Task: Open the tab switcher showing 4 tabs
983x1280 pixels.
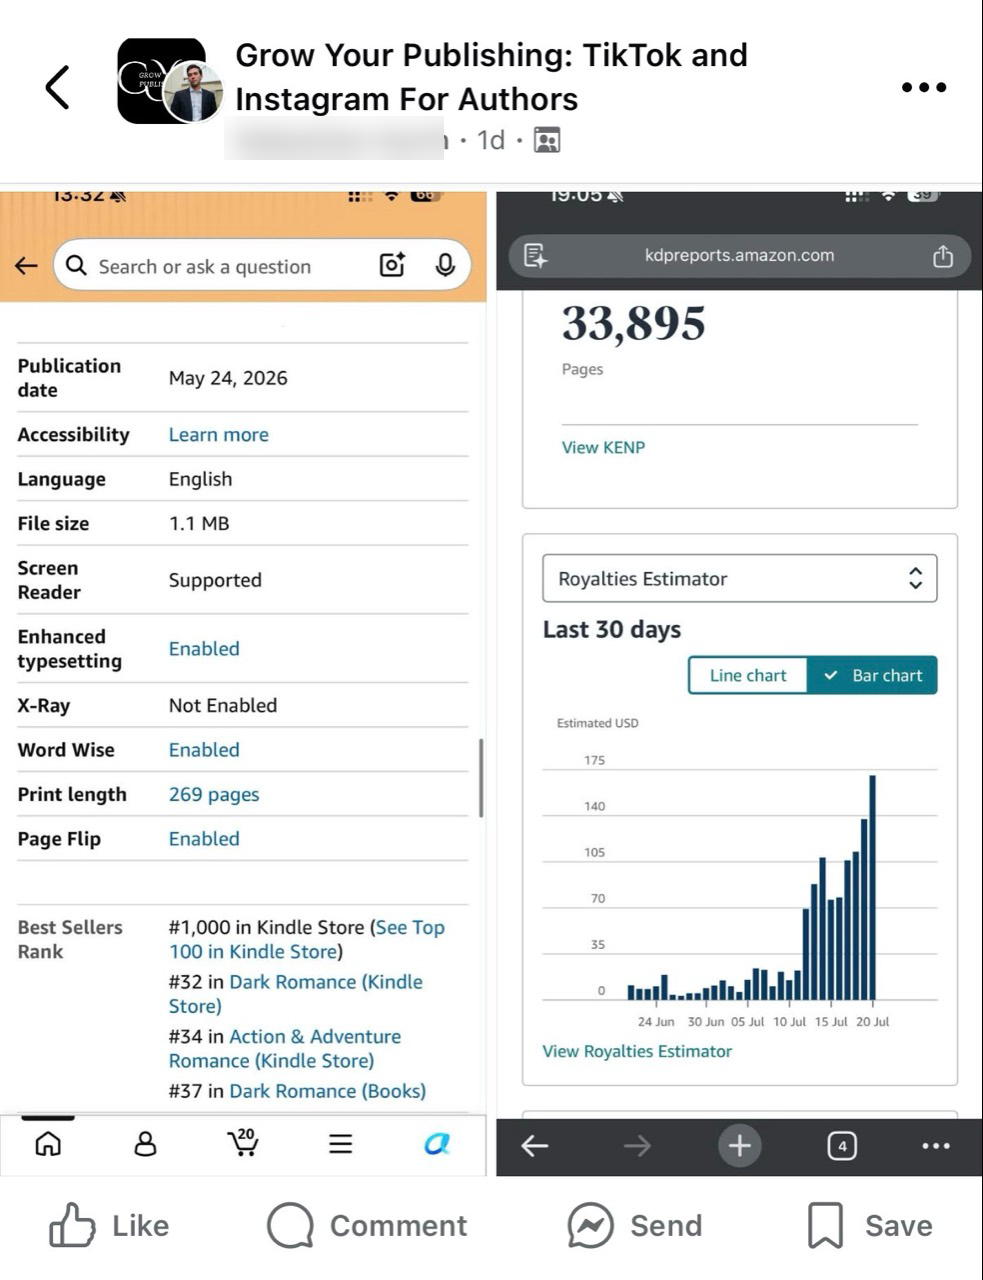Action: click(x=842, y=1146)
